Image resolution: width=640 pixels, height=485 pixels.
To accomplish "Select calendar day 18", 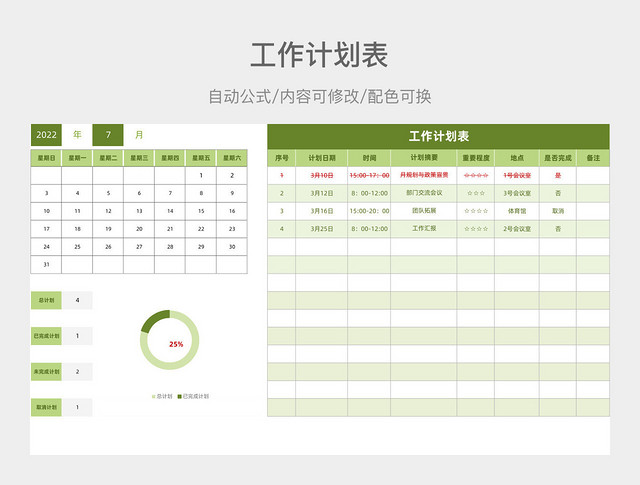I will click(77, 229).
